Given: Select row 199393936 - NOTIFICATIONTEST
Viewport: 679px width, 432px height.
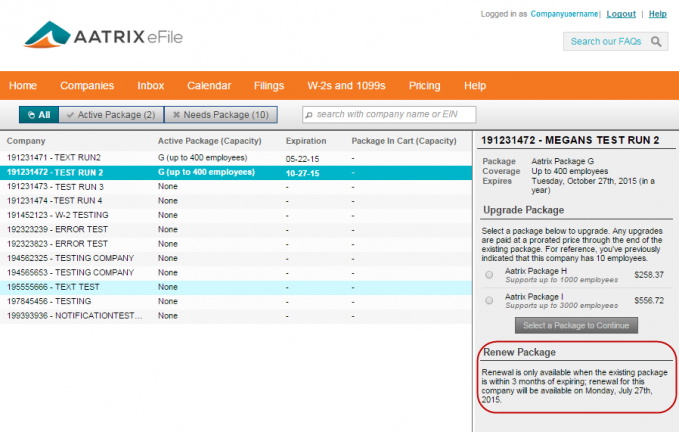Looking at the screenshot, I should [236, 316].
